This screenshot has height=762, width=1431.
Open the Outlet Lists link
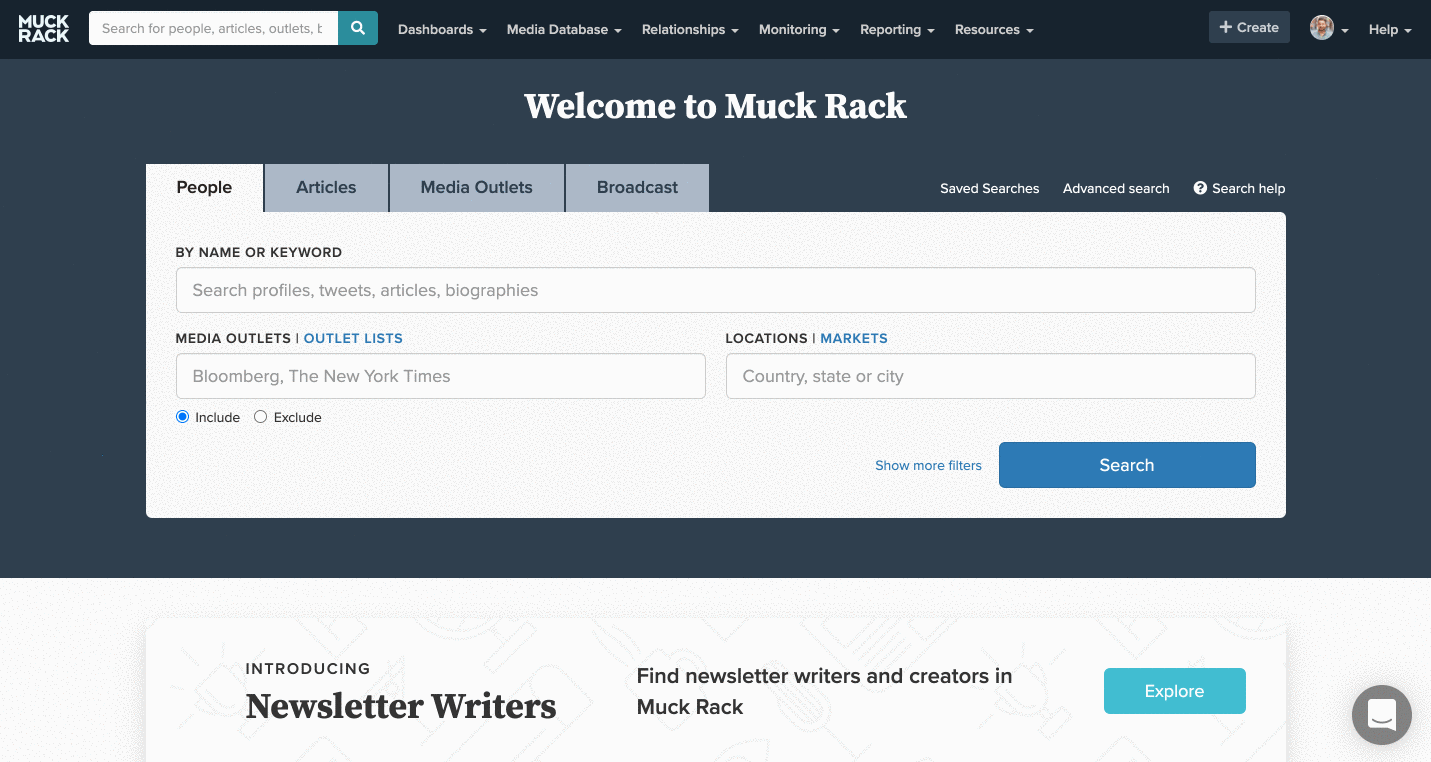pos(353,339)
